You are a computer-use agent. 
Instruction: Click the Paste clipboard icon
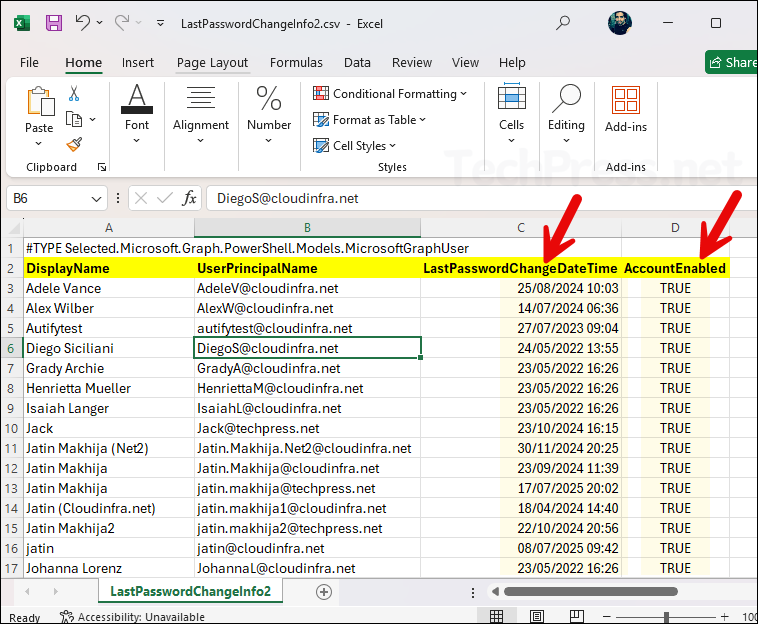pos(40,101)
